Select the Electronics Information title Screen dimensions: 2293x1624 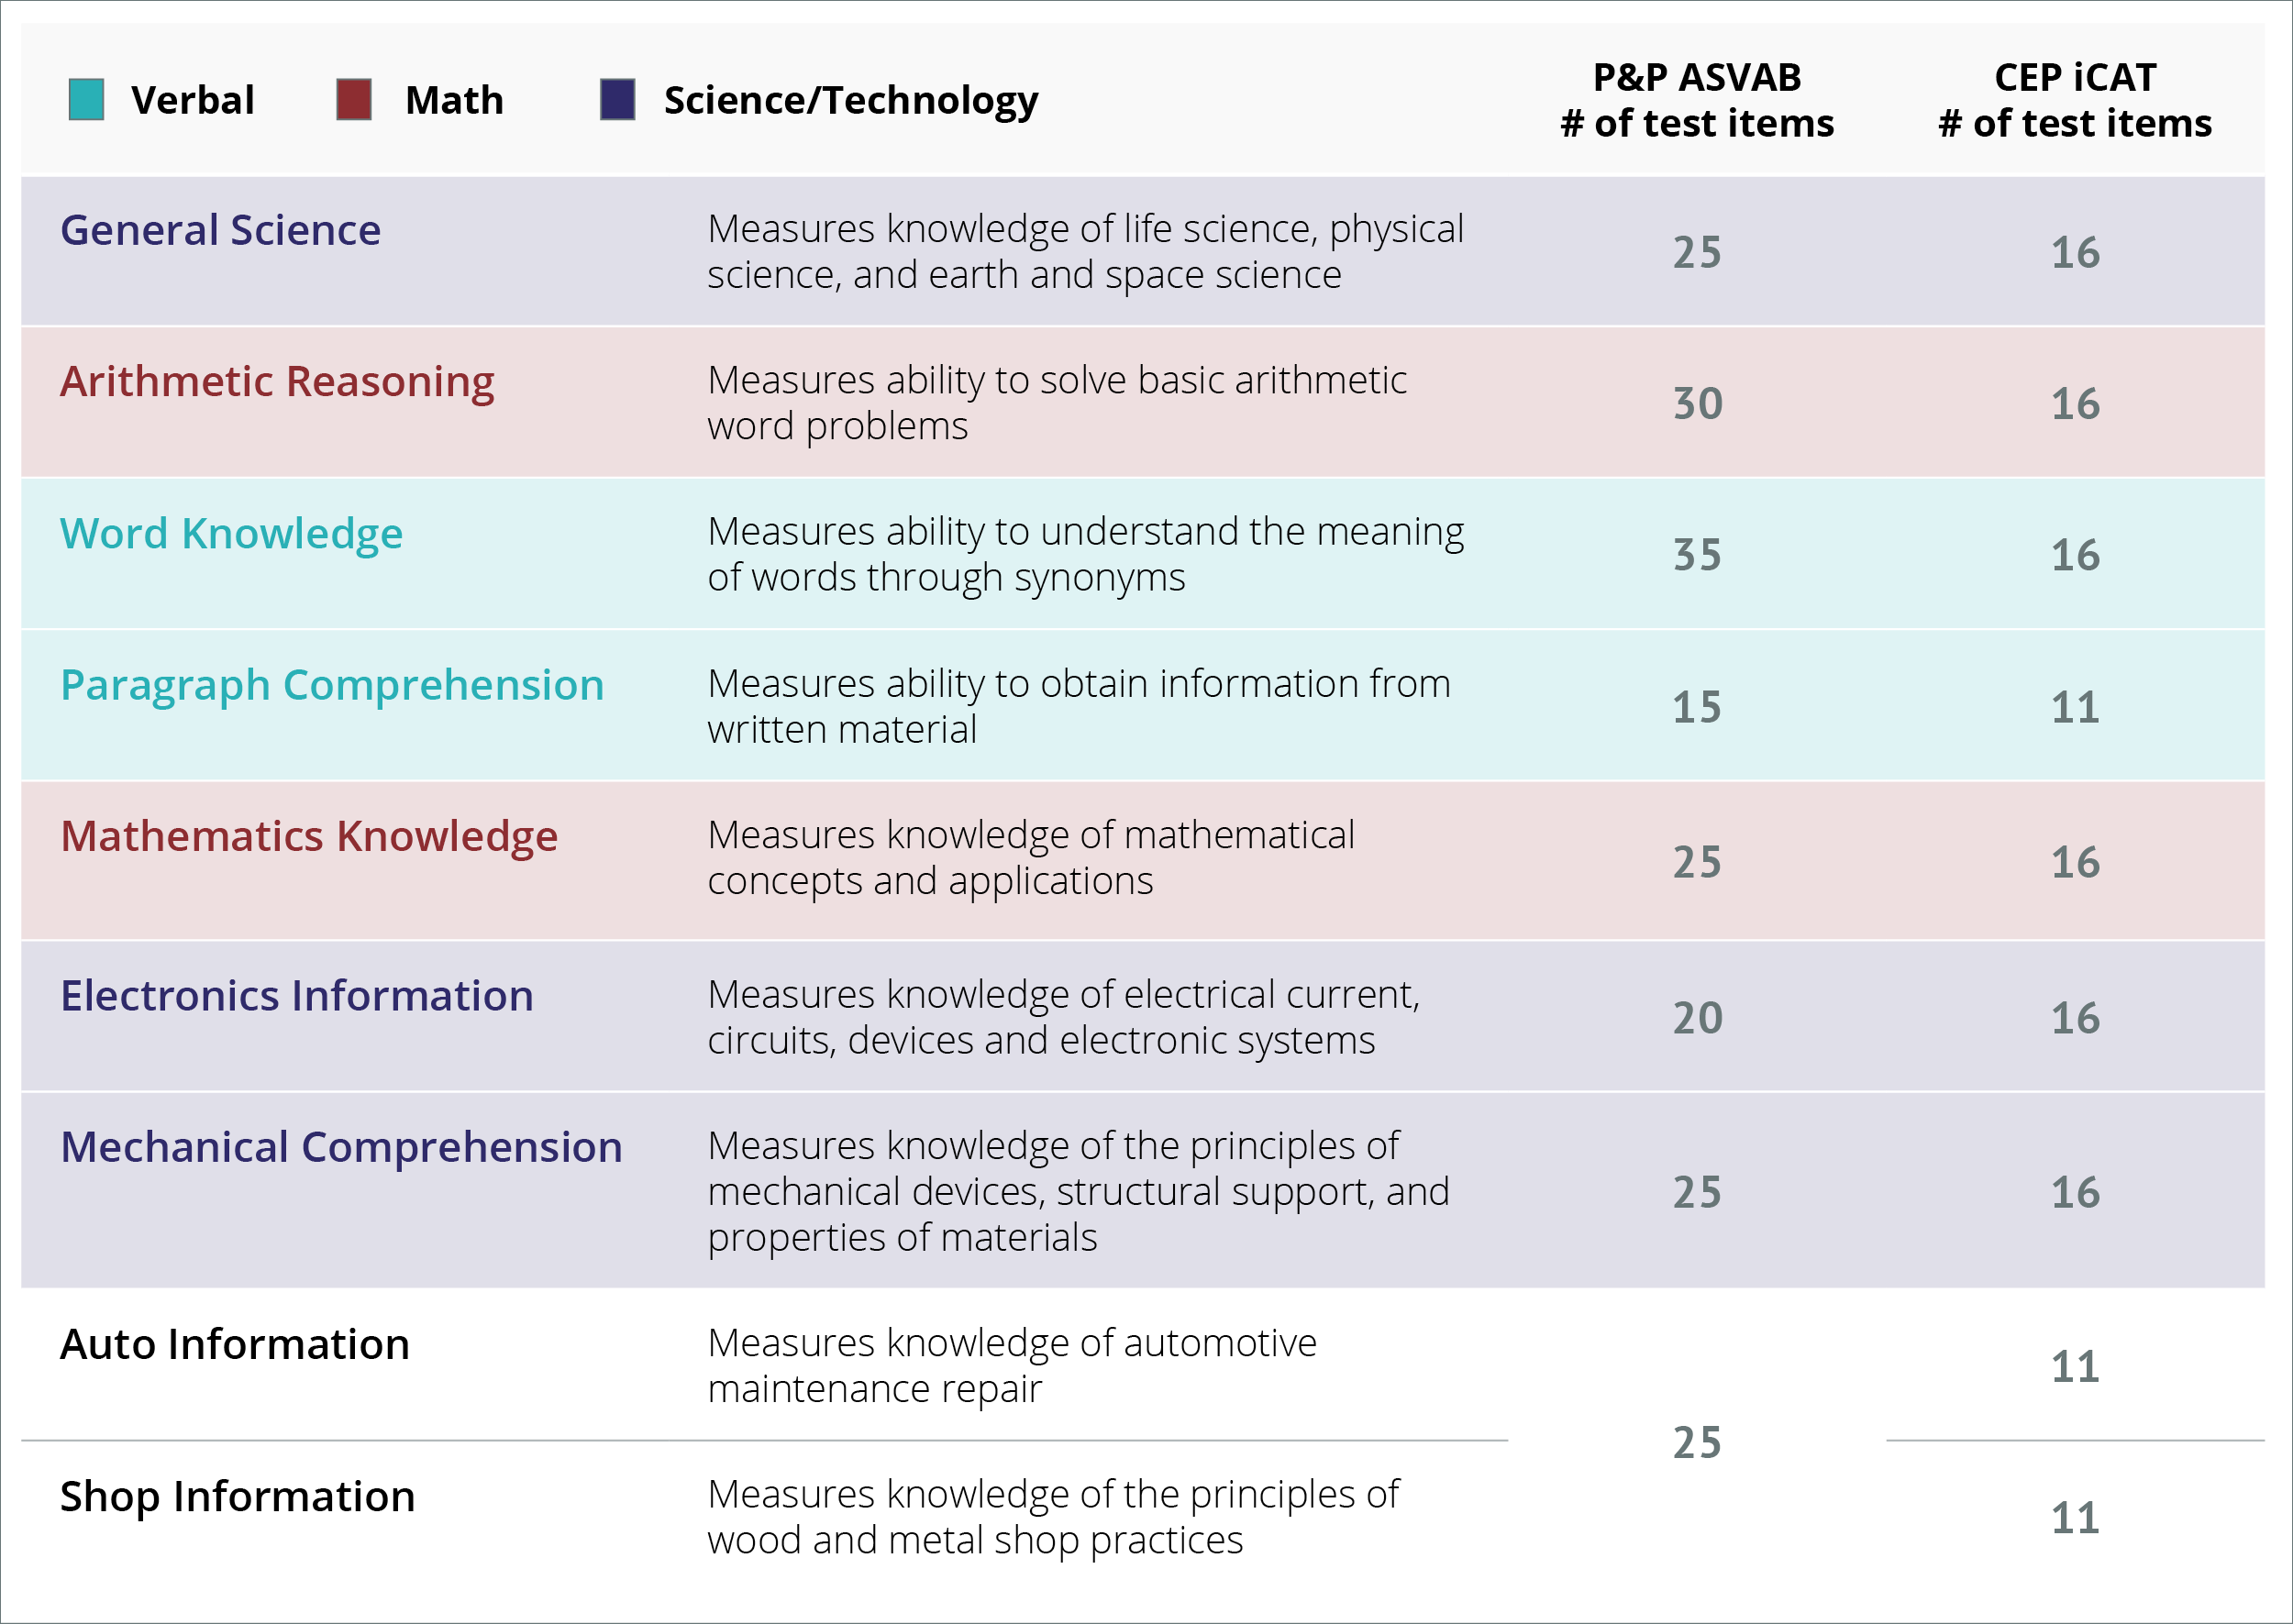click(x=297, y=996)
